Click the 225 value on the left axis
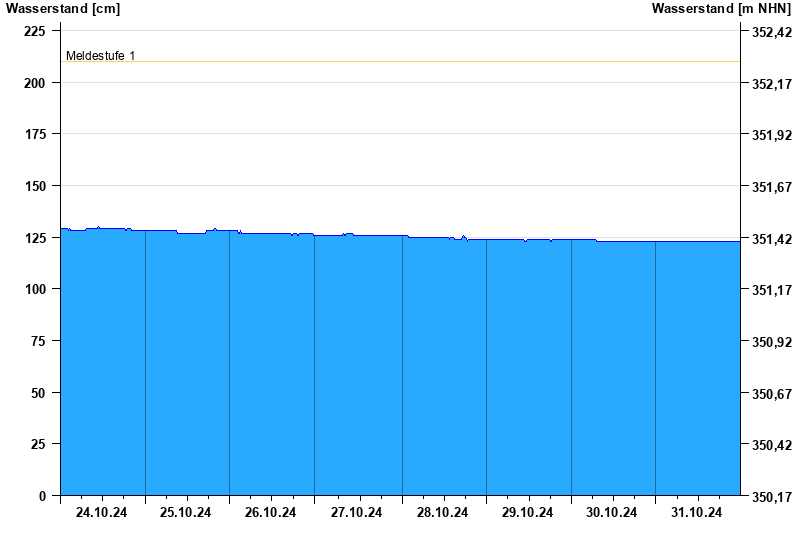Image resolution: width=800 pixels, height=550 pixels. [35, 31]
